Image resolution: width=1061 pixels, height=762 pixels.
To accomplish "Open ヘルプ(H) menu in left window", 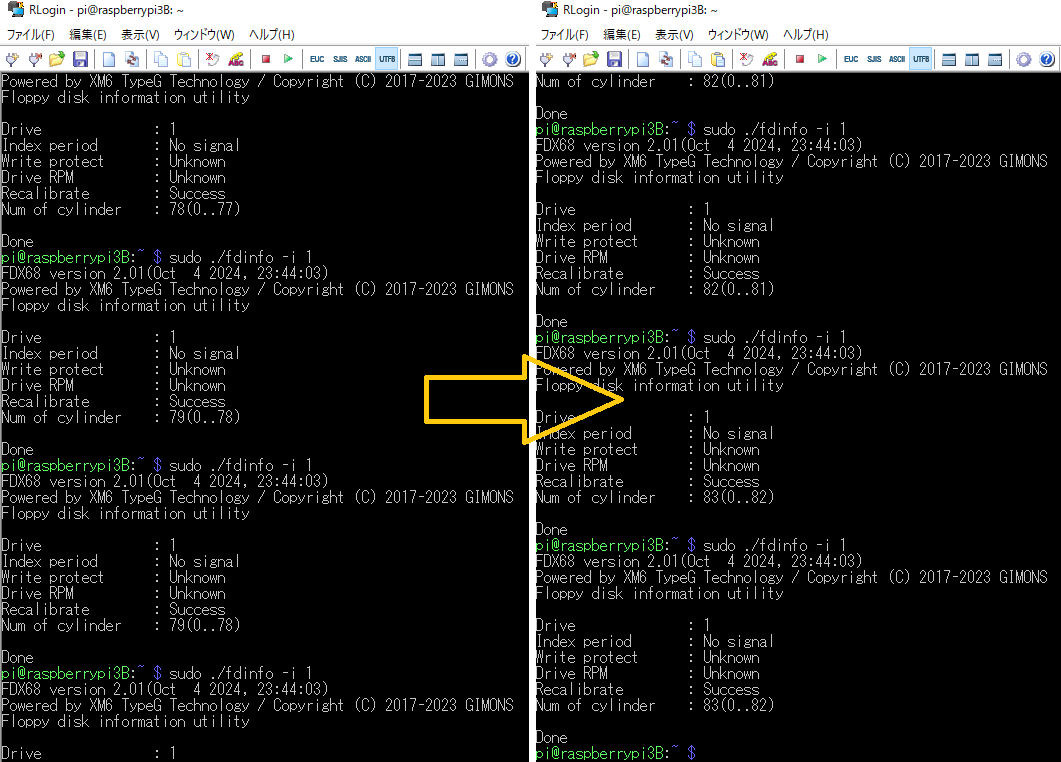I will point(271,35).
